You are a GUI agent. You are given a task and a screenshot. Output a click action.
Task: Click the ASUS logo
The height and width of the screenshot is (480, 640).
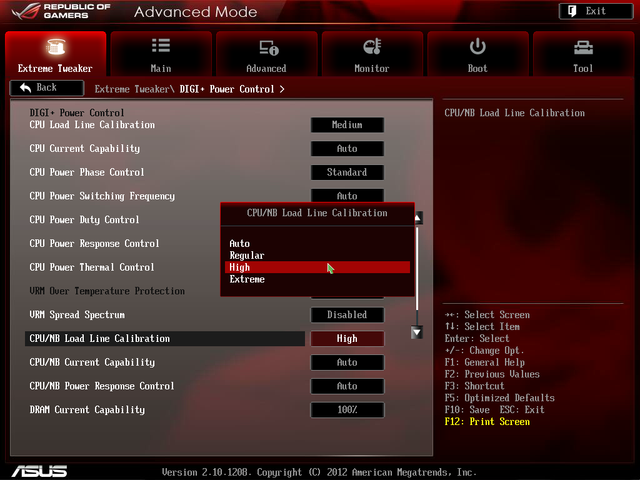pyautogui.click(x=40, y=471)
